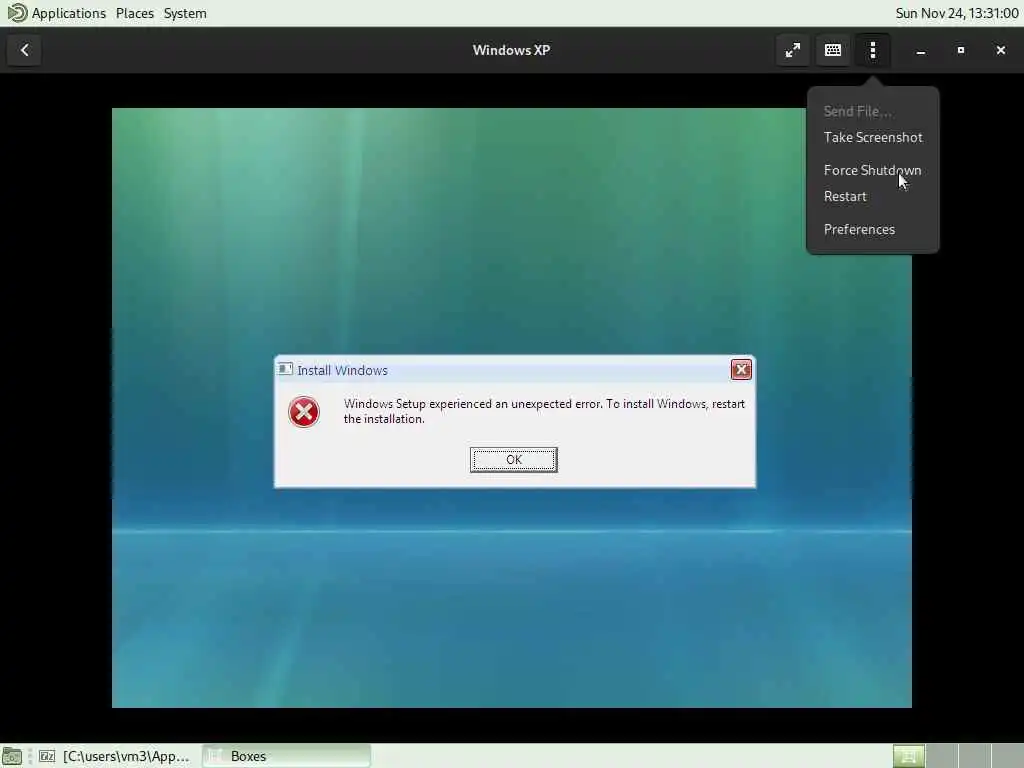Close the three-dot menu via its button
Image resolution: width=1024 pixels, height=768 pixels.
pyautogui.click(x=872, y=50)
